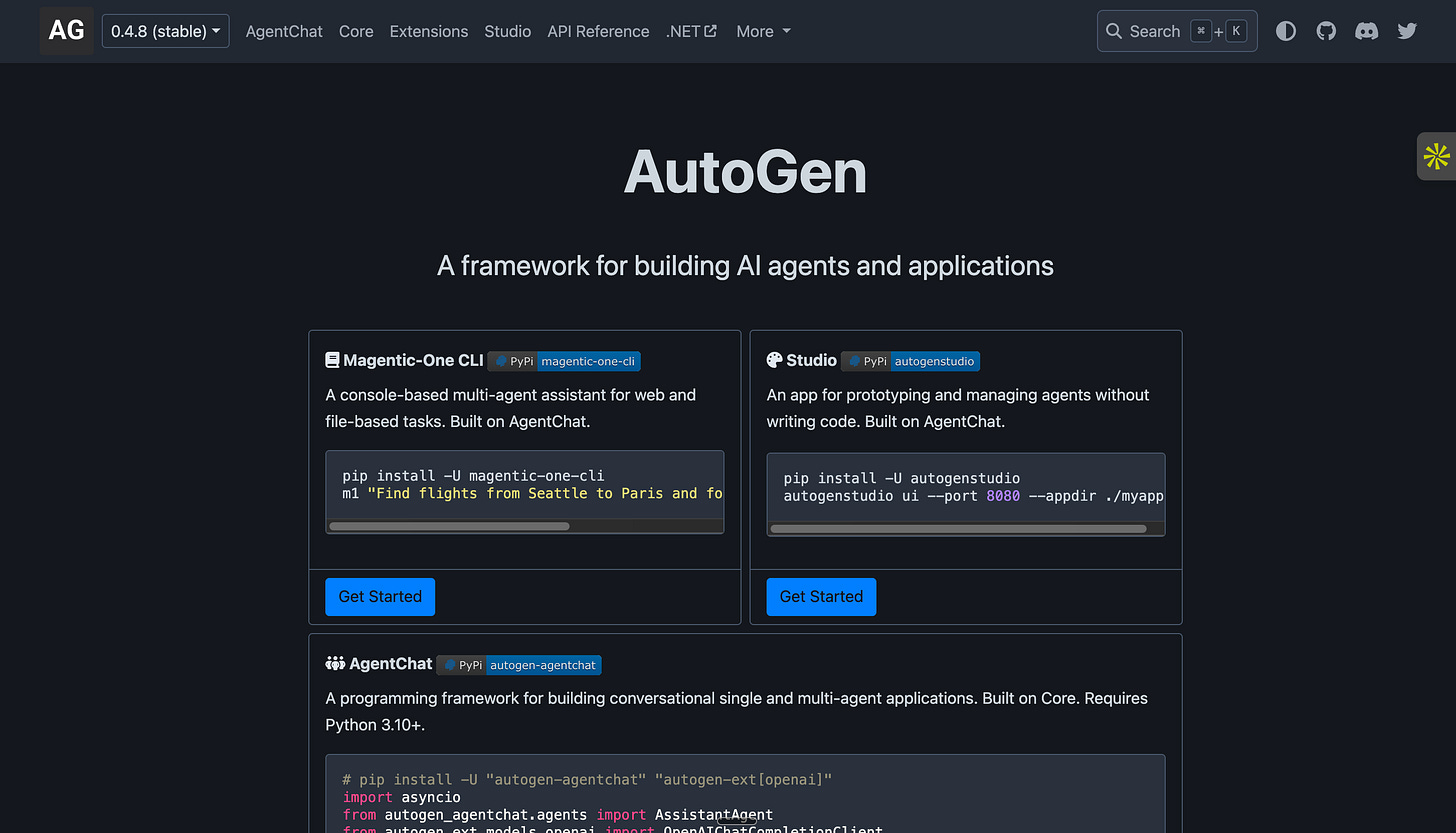Click the 'pip install -U magentic-one-cli' line
This screenshot has height=833, width=1456.
click(473, 476)
